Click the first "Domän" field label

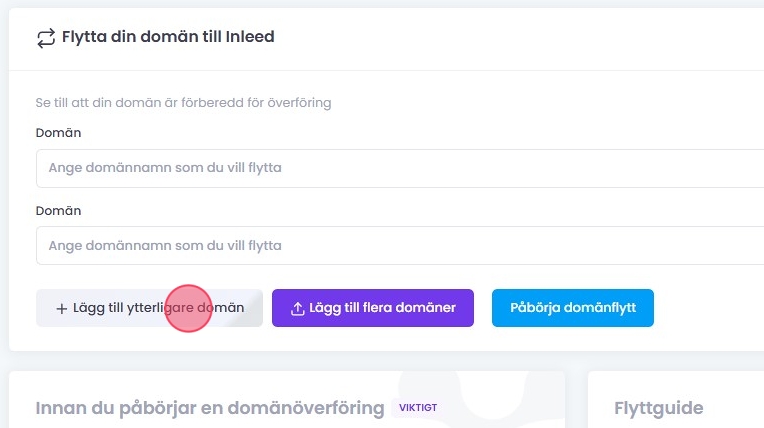pyautogui.click(x=58, y=132)
